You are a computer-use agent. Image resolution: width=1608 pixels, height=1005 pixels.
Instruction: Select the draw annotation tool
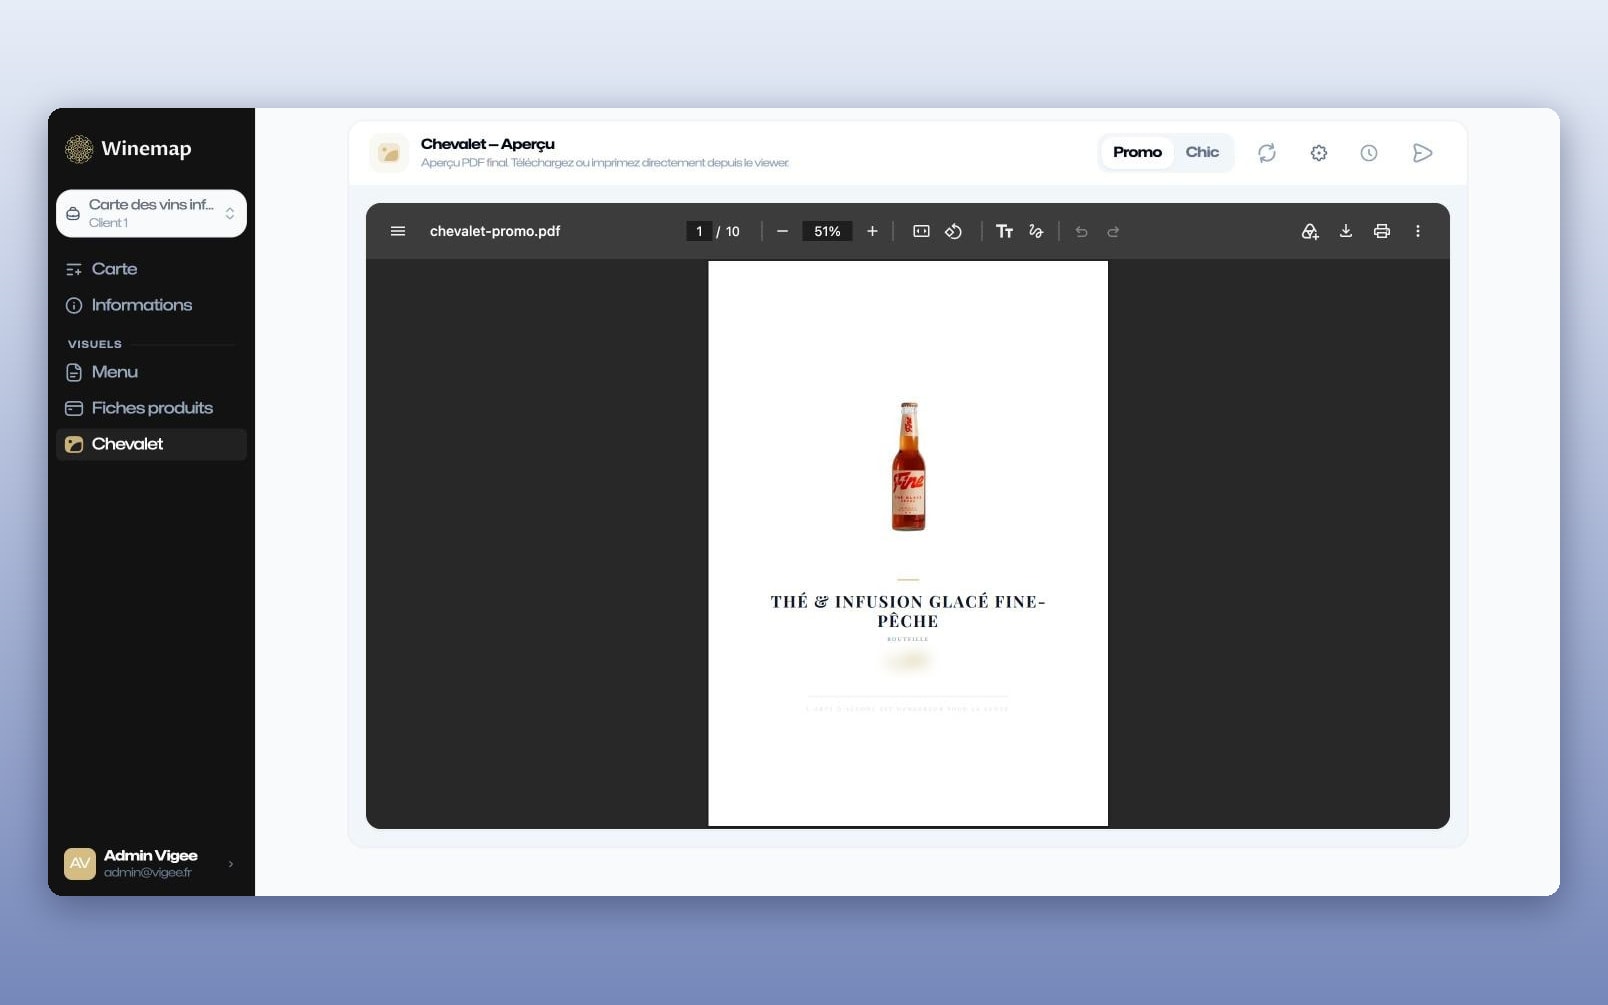(1036, 231)
